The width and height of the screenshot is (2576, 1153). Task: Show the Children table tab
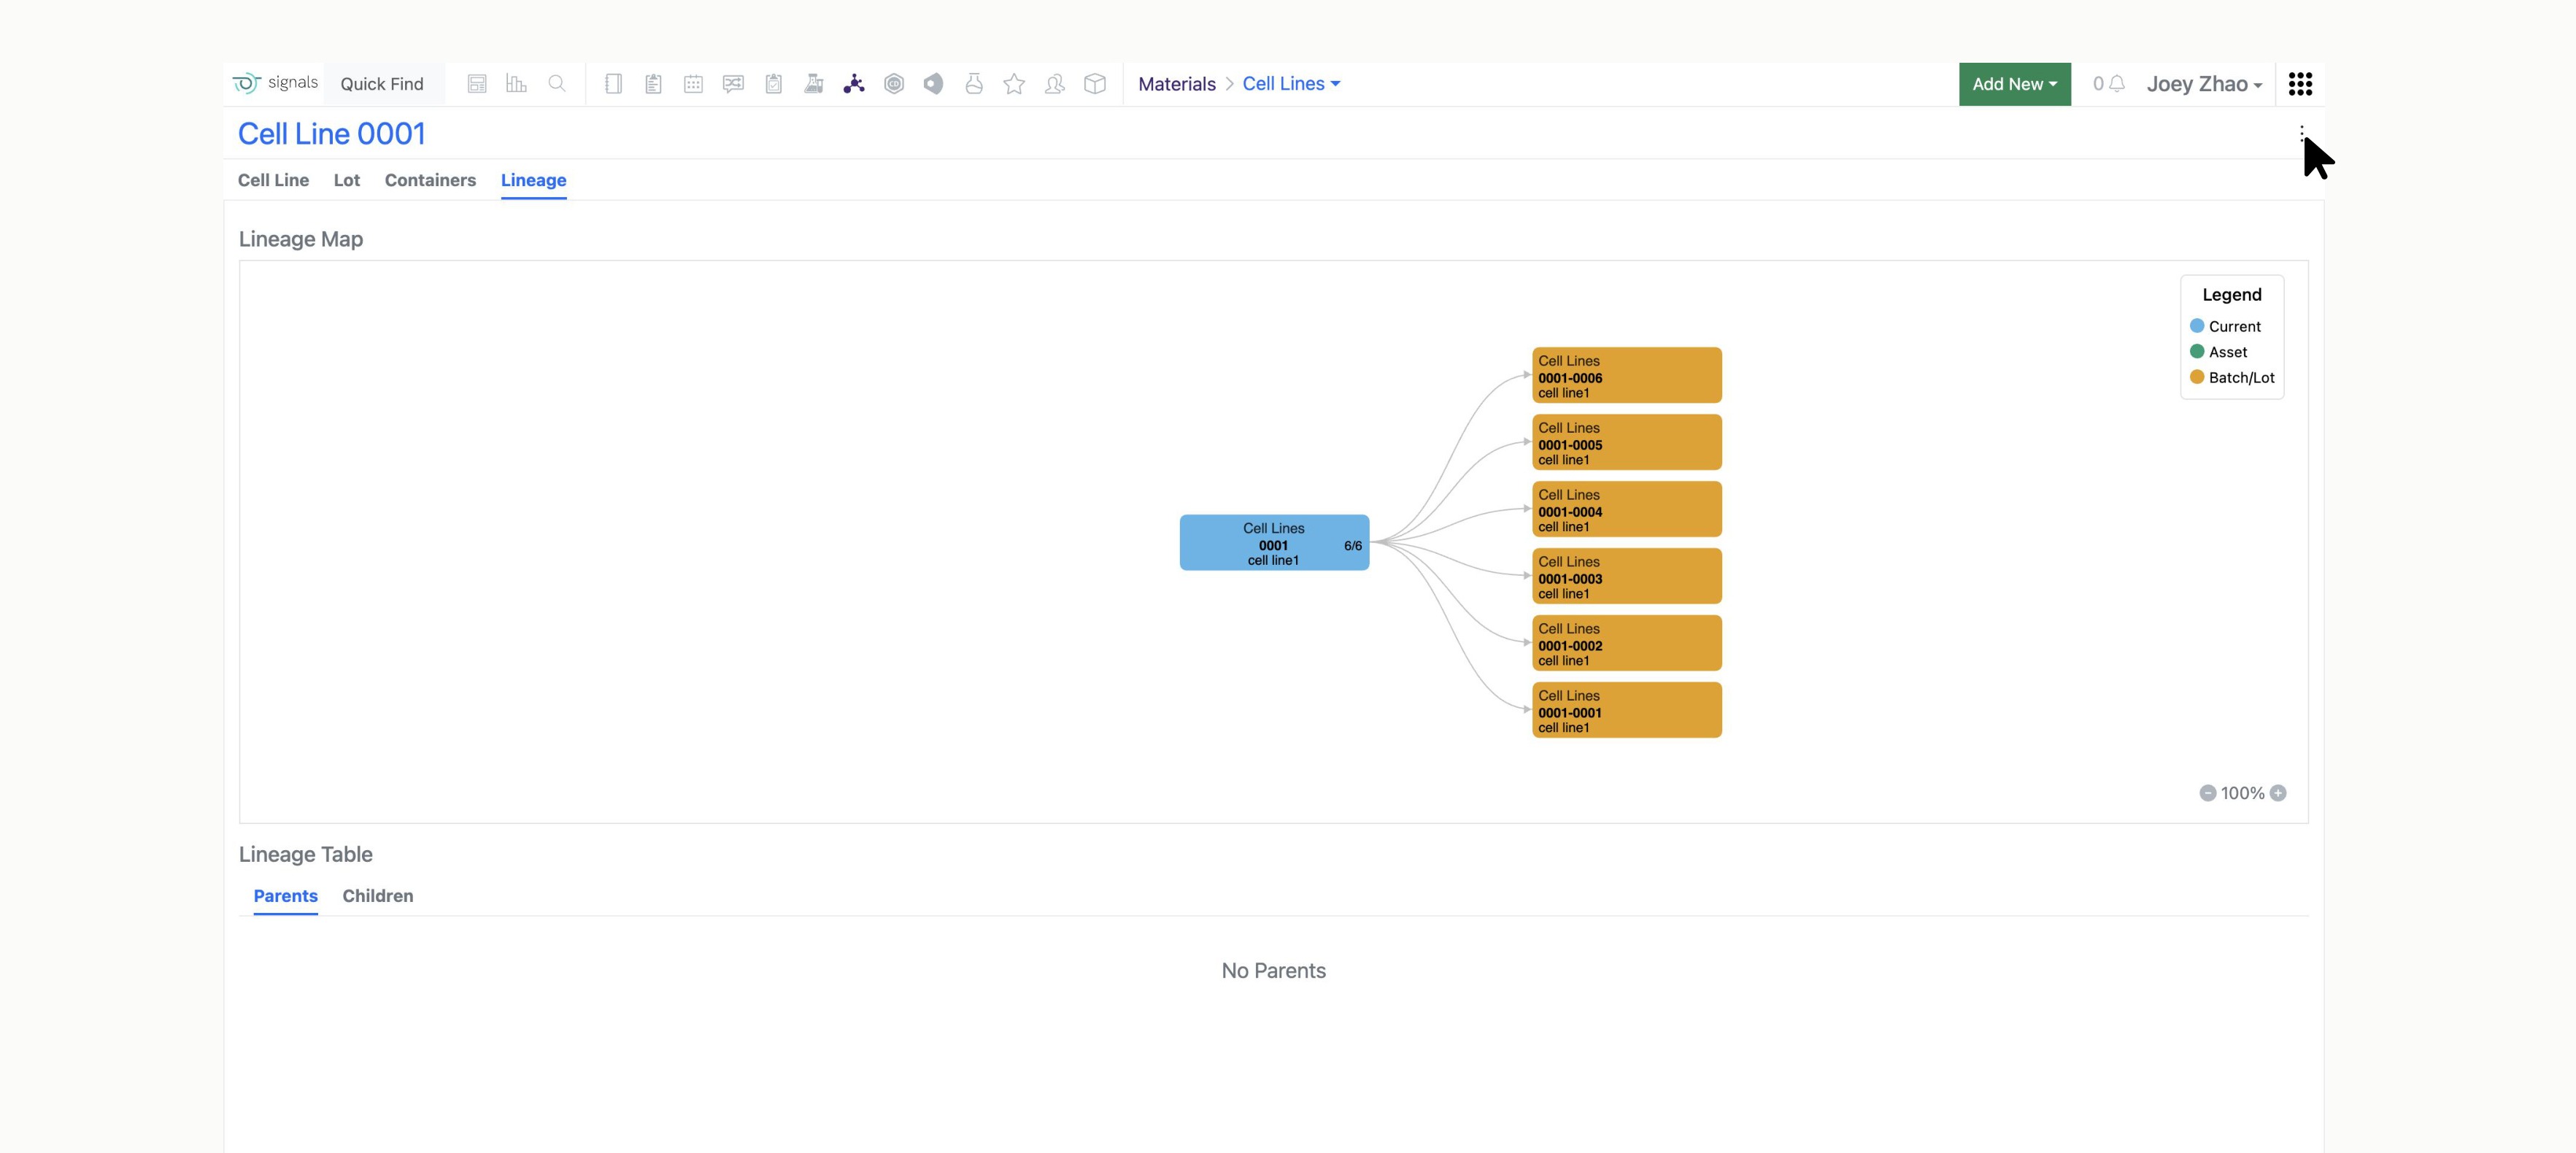377,896
